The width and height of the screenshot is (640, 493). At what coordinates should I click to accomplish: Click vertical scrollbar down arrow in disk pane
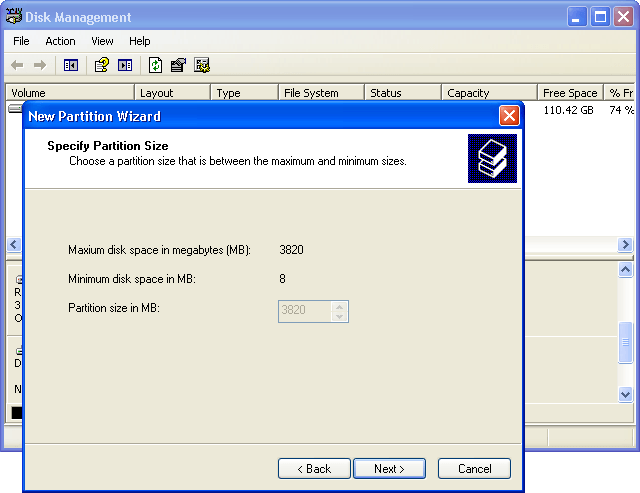625,395
